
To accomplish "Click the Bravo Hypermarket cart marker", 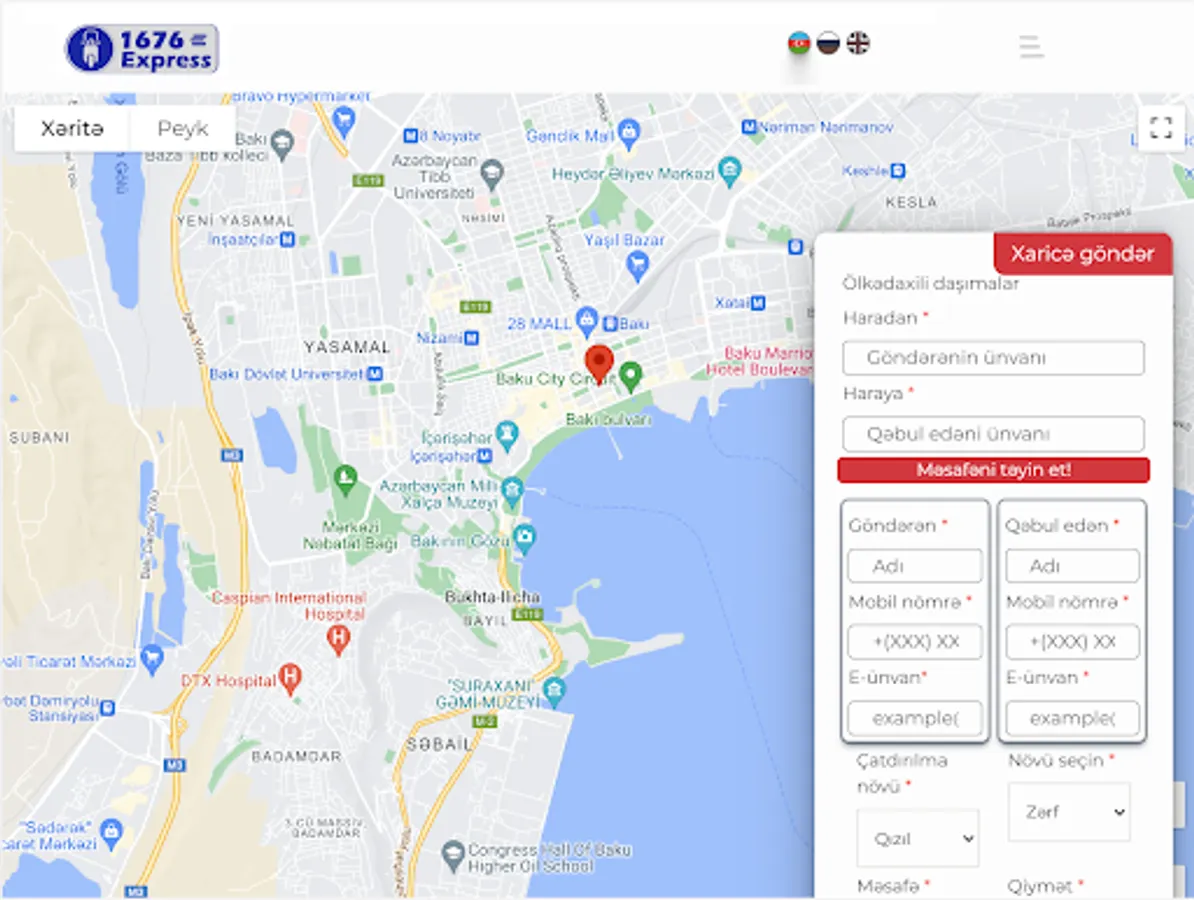I will 344,121.
